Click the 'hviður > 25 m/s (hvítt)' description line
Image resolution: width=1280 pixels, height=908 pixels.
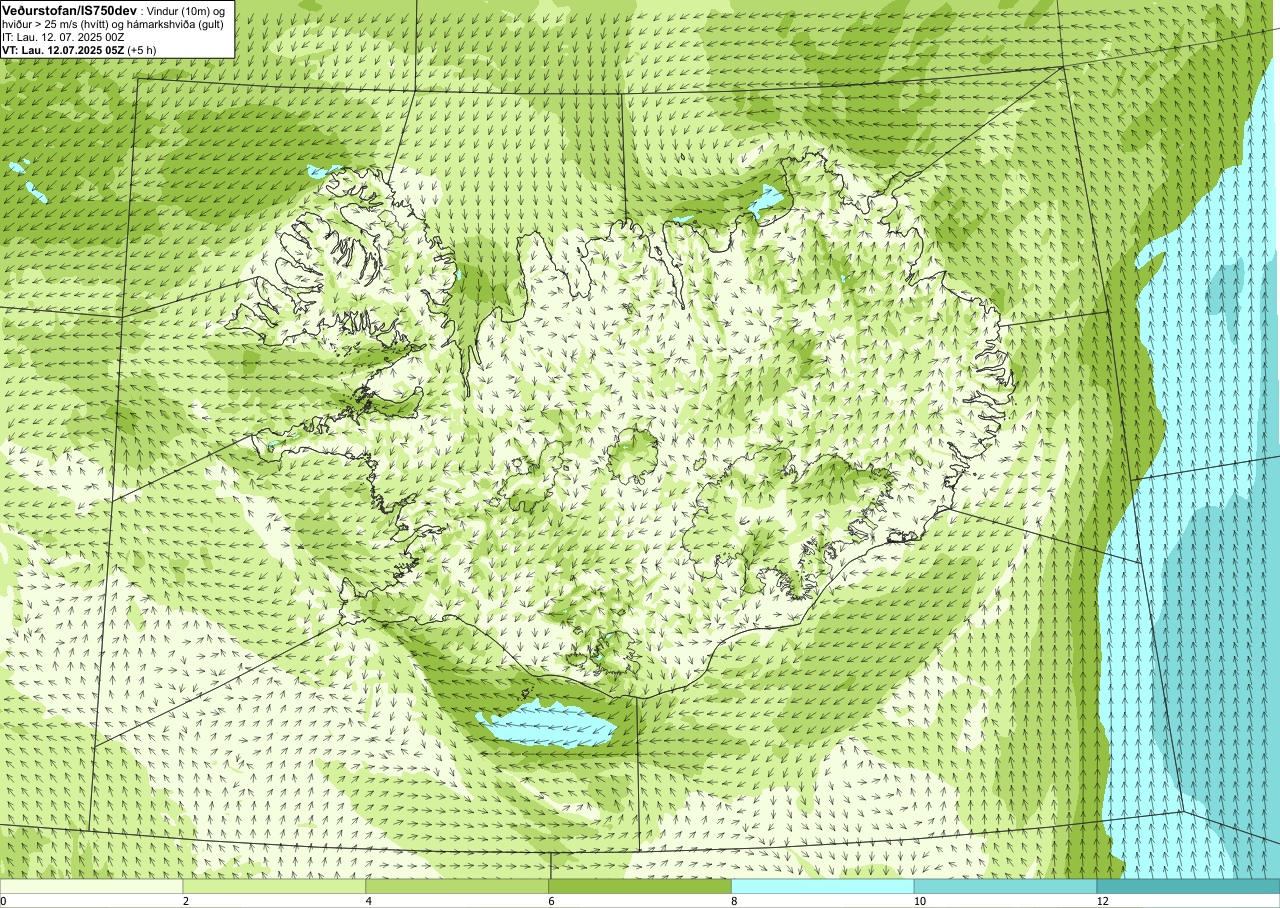(114, 24)
